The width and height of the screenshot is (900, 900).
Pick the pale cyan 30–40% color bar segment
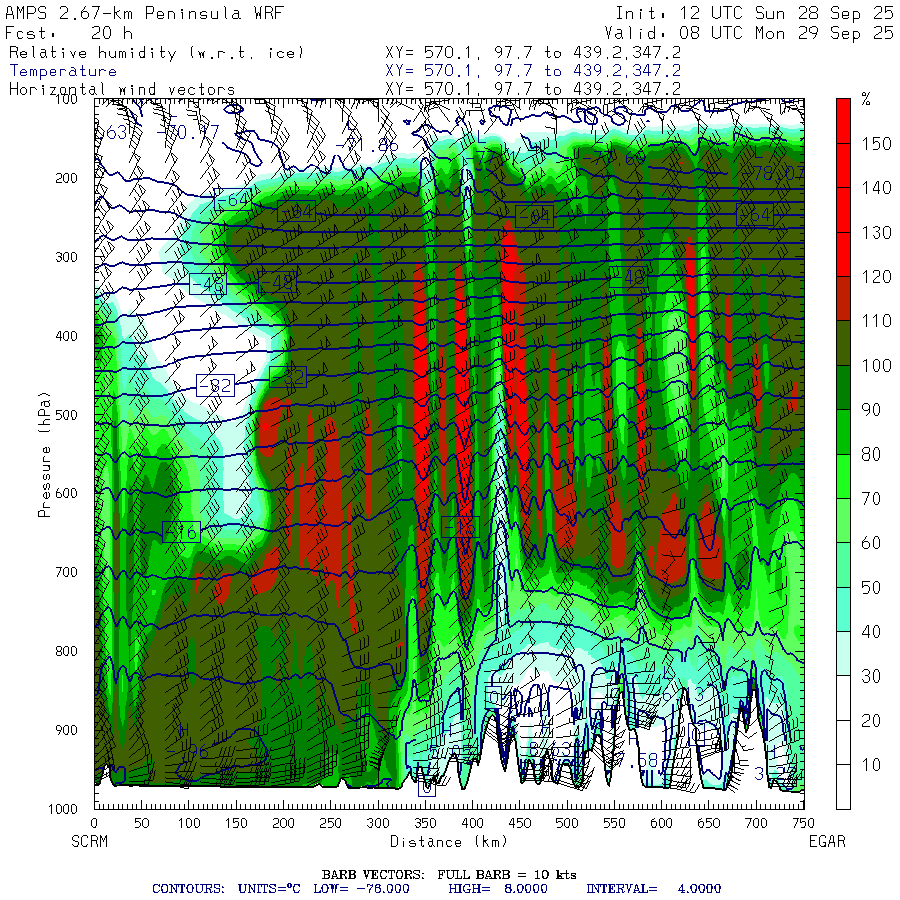843,654
